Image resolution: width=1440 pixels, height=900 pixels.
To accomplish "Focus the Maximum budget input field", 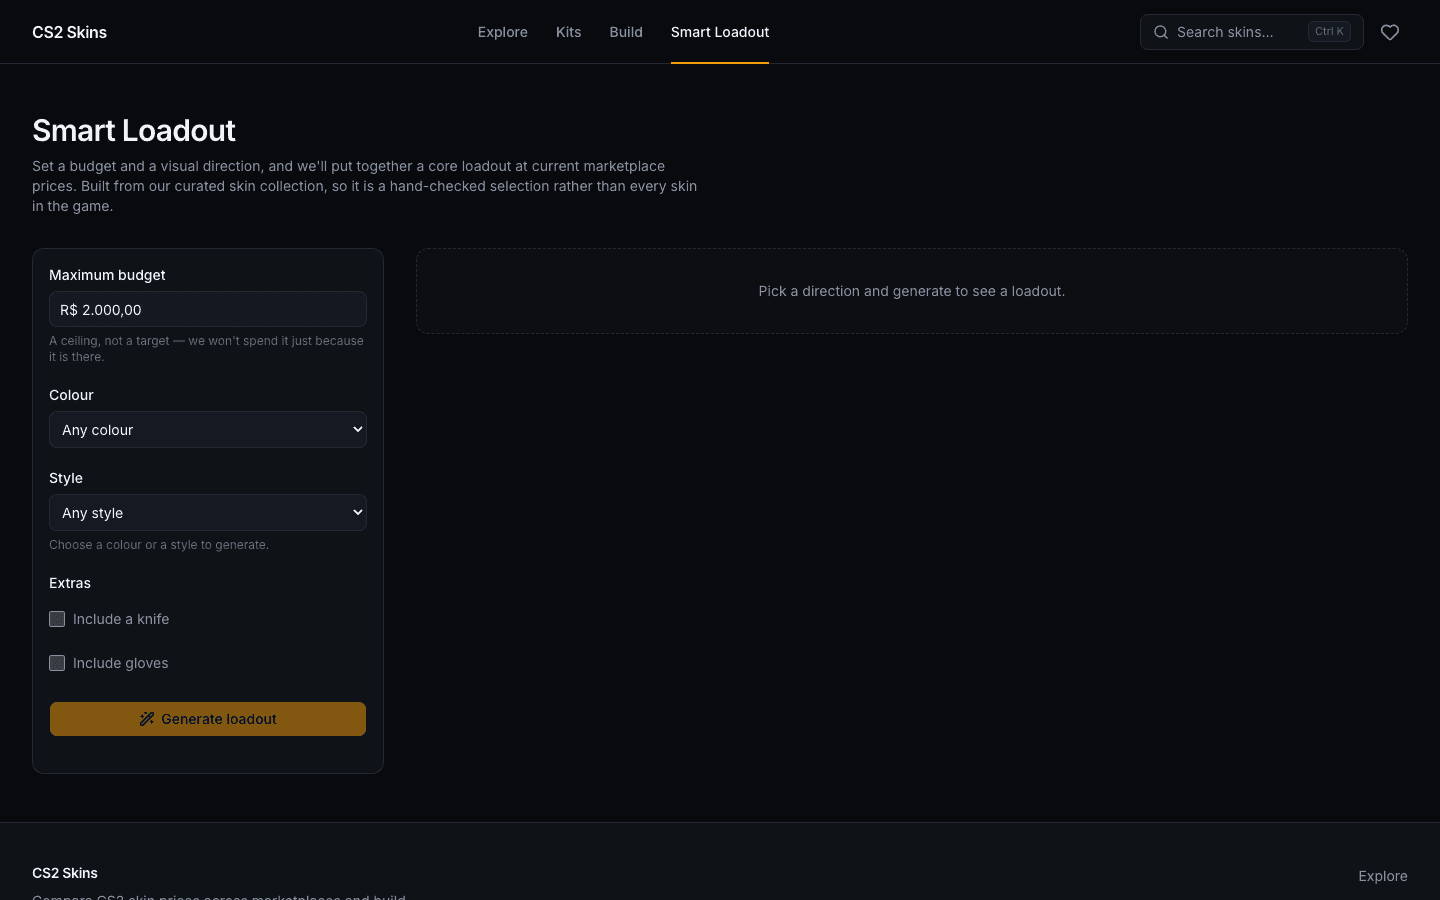I will tap(208, 309).
